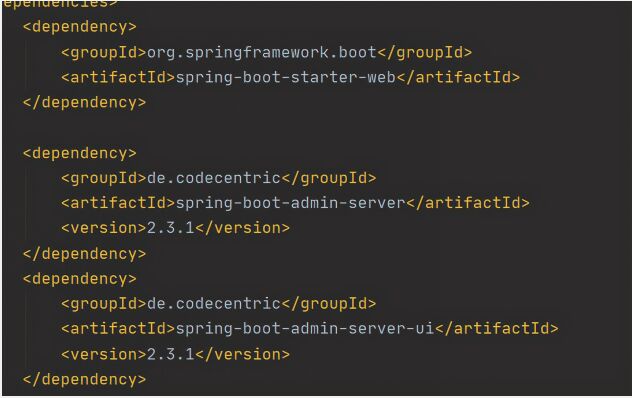Click artifactId value spring-boot-admin-server-ui

[x=305, y=329]
